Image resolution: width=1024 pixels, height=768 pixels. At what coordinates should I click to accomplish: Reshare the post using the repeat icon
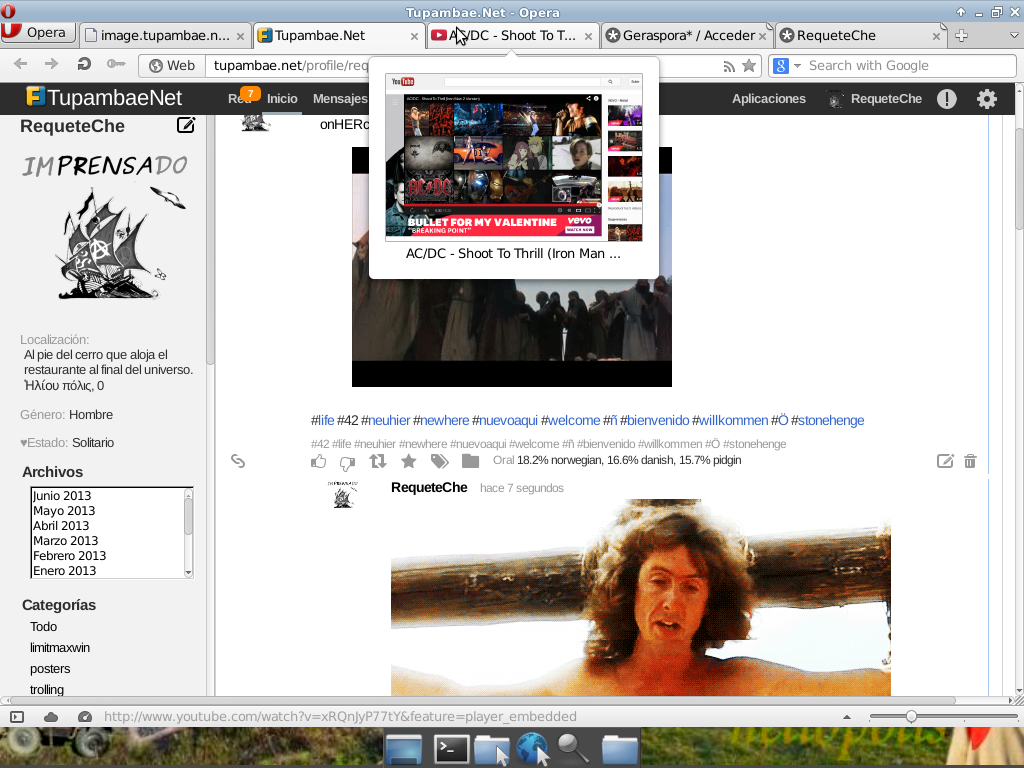pos(378,461)
